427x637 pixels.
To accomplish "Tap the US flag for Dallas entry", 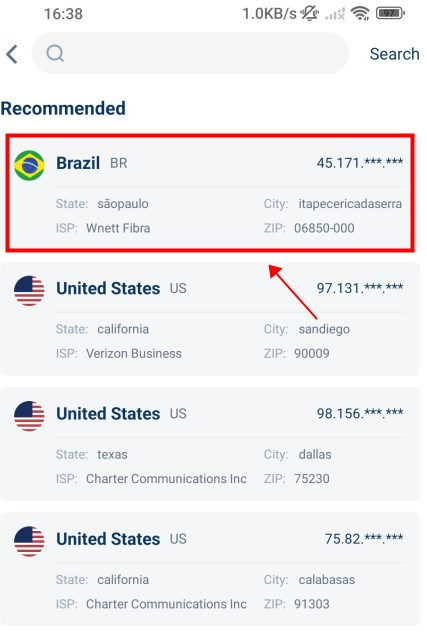I will [x=29, y=416].
